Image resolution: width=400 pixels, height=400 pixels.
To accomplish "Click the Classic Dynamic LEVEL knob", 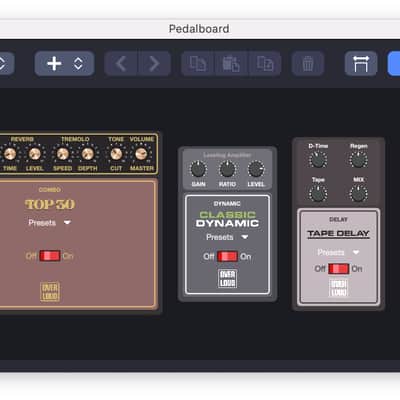I will (x=256, y=169).
